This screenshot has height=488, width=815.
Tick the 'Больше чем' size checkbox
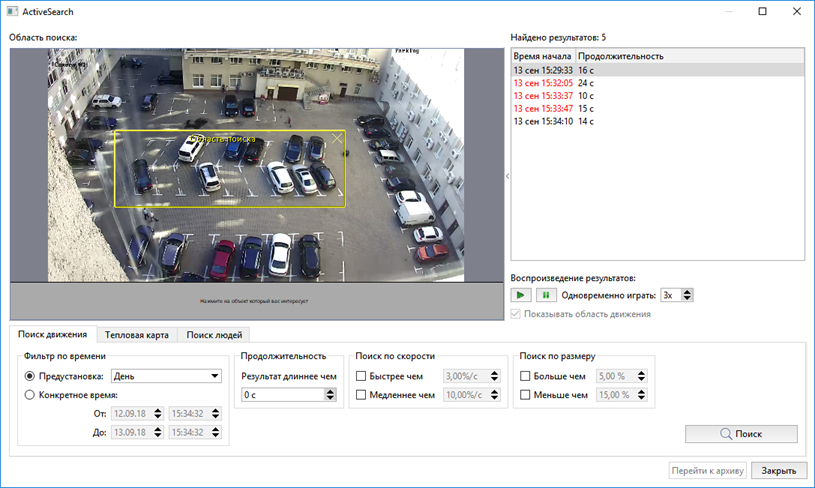[x=526, y=377]
